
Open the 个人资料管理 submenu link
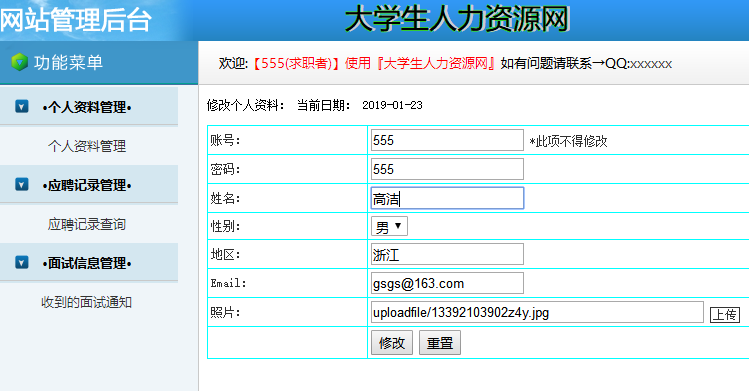point(87,146)
